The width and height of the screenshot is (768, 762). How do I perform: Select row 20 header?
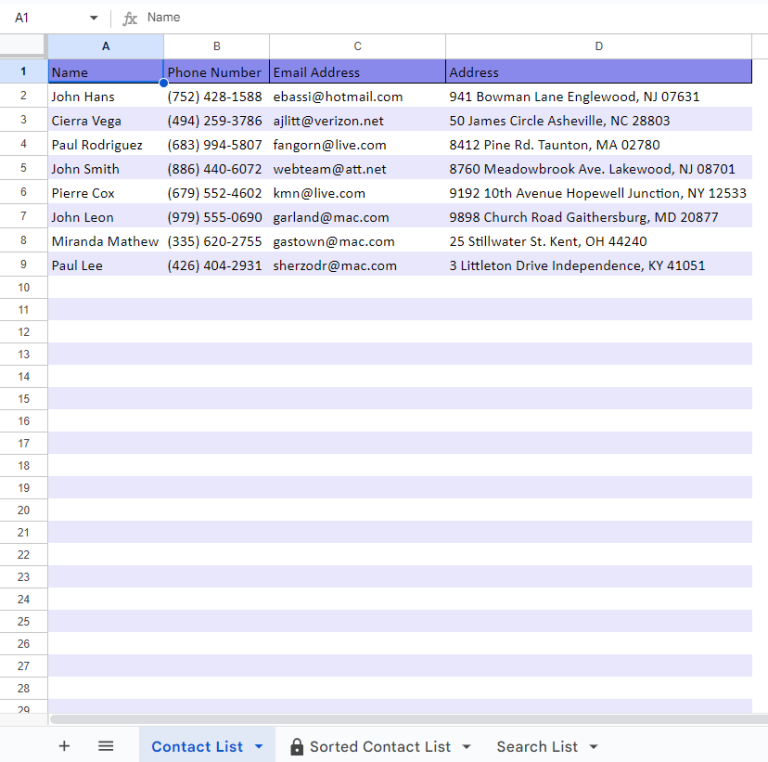pyautogui.click(x=24, y=510)
